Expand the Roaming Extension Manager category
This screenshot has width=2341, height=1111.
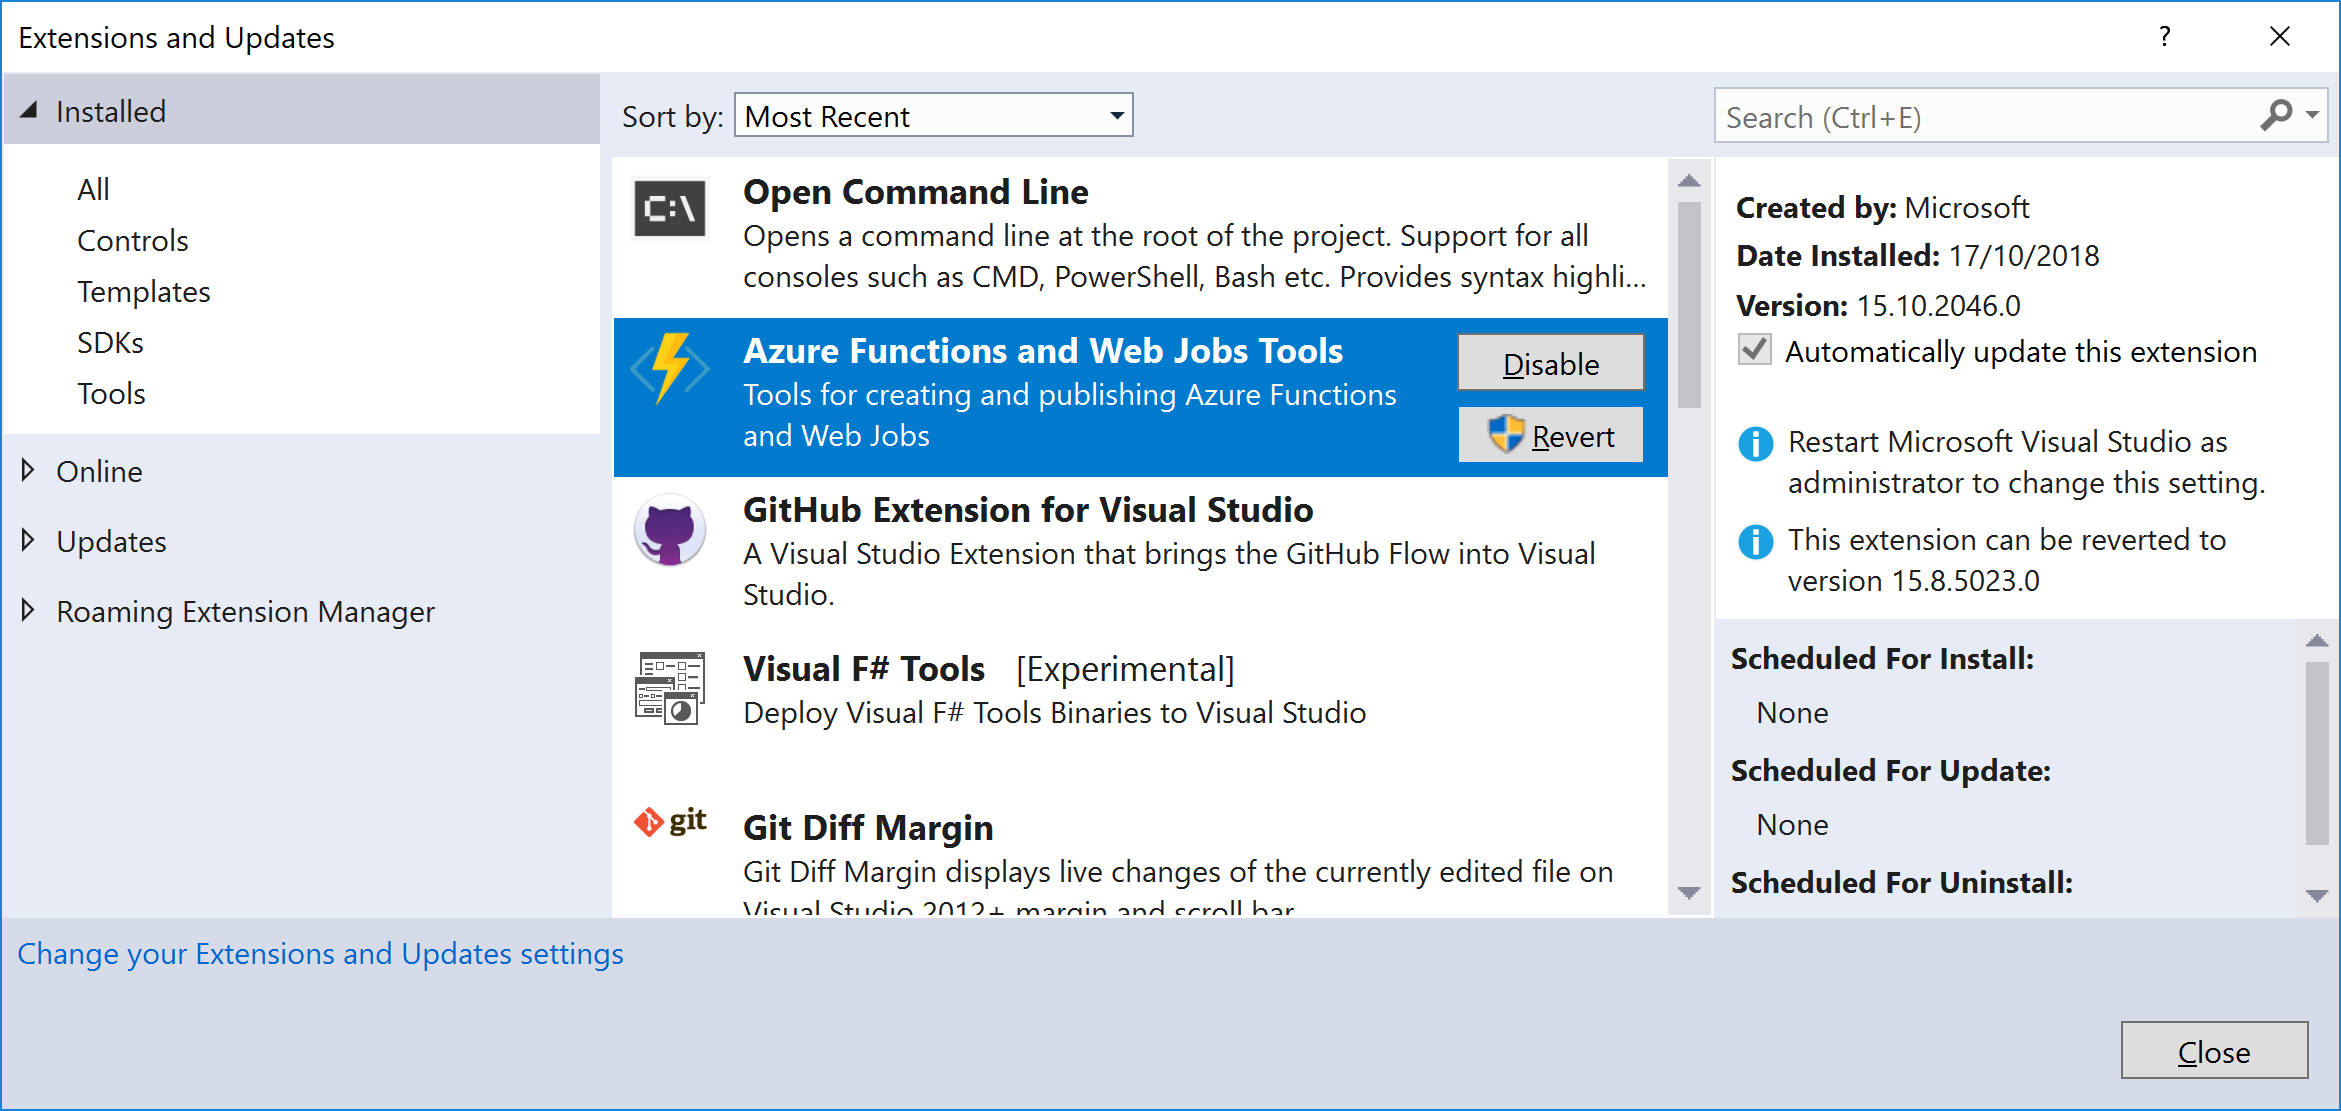click(x=28, y=610)
